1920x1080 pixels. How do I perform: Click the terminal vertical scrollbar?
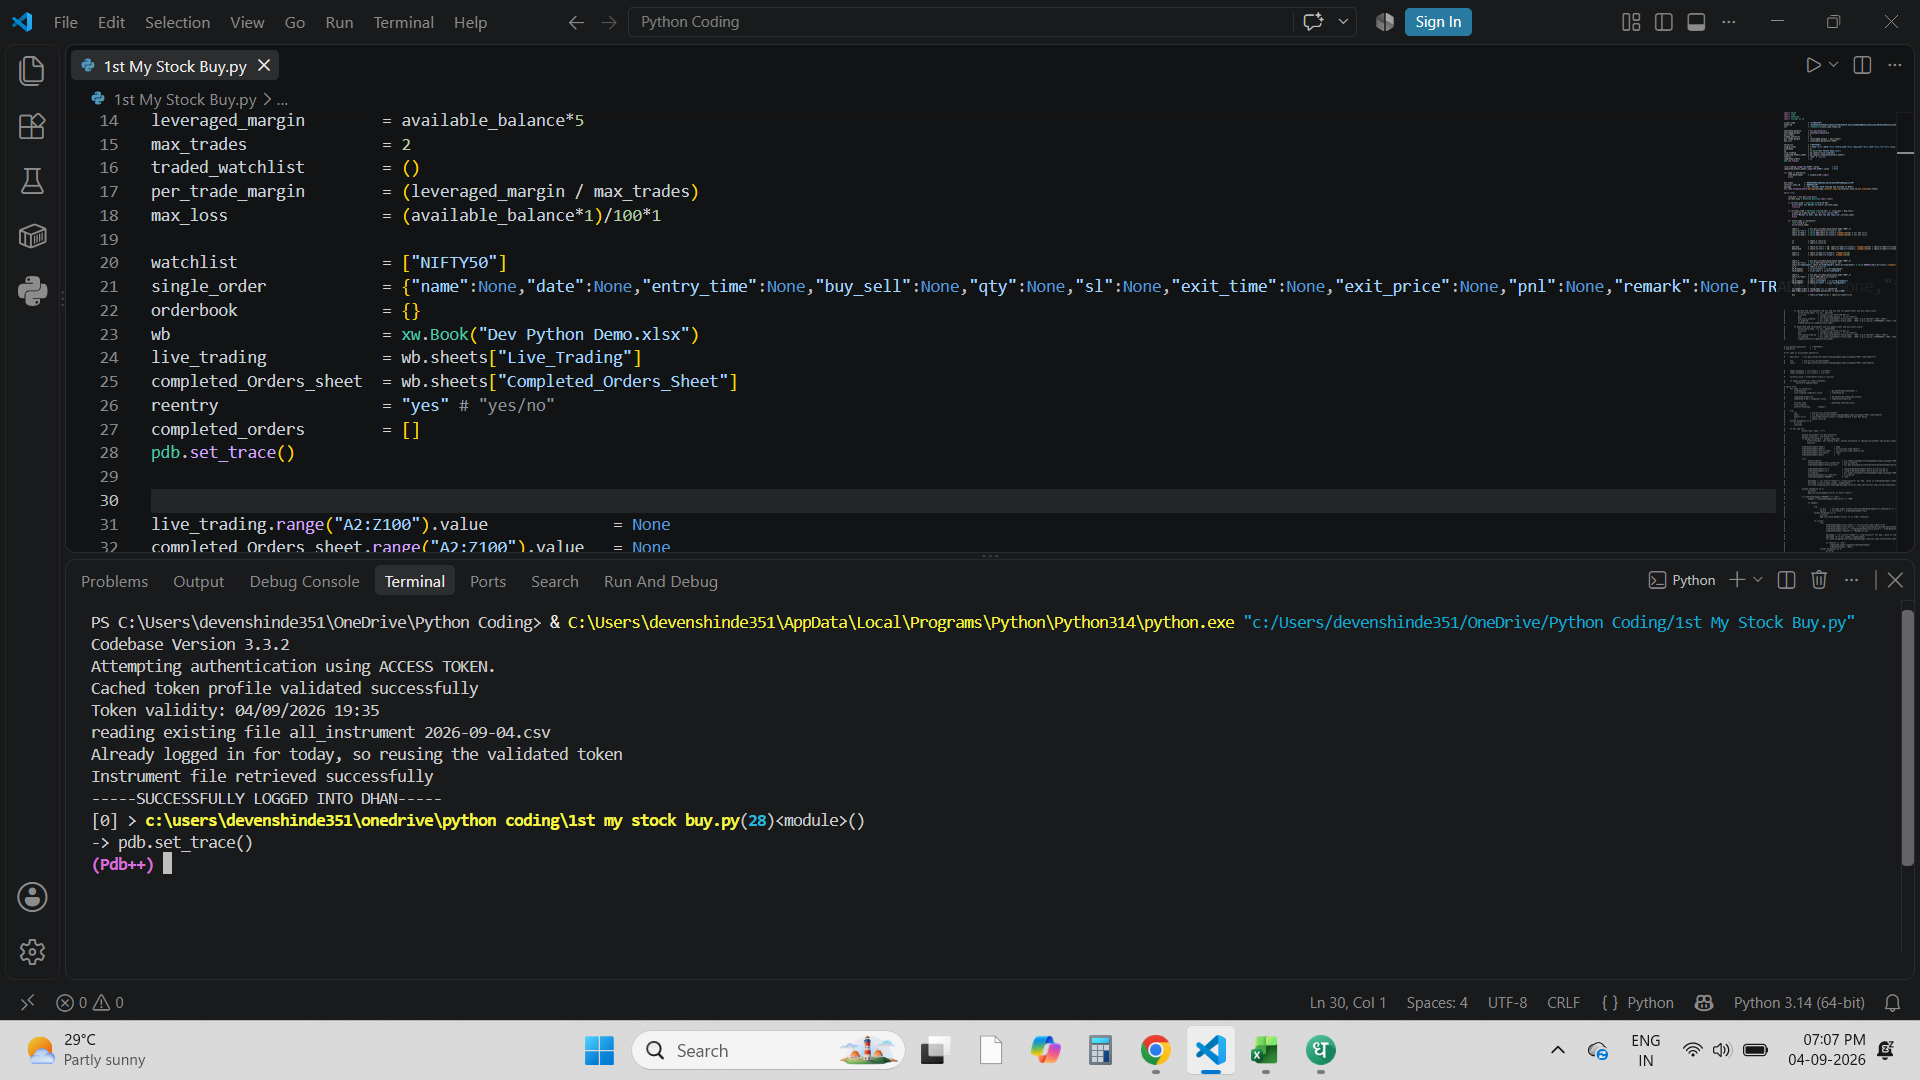click(1907, 738)
